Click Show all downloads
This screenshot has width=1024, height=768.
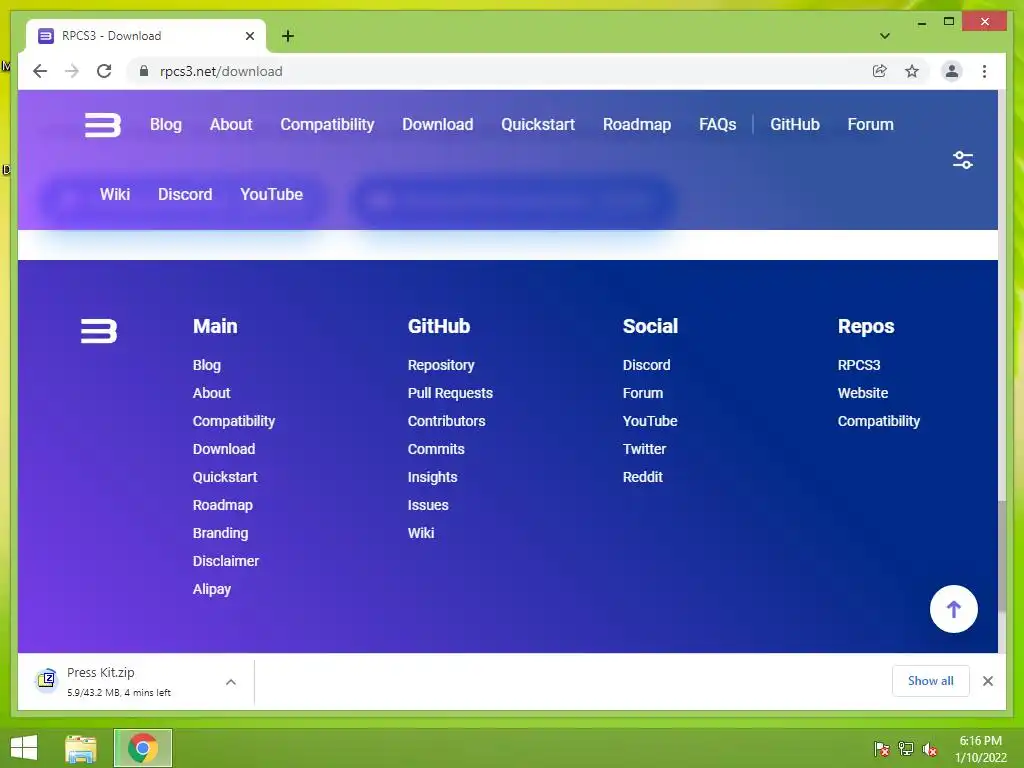(x=931, y=681)
